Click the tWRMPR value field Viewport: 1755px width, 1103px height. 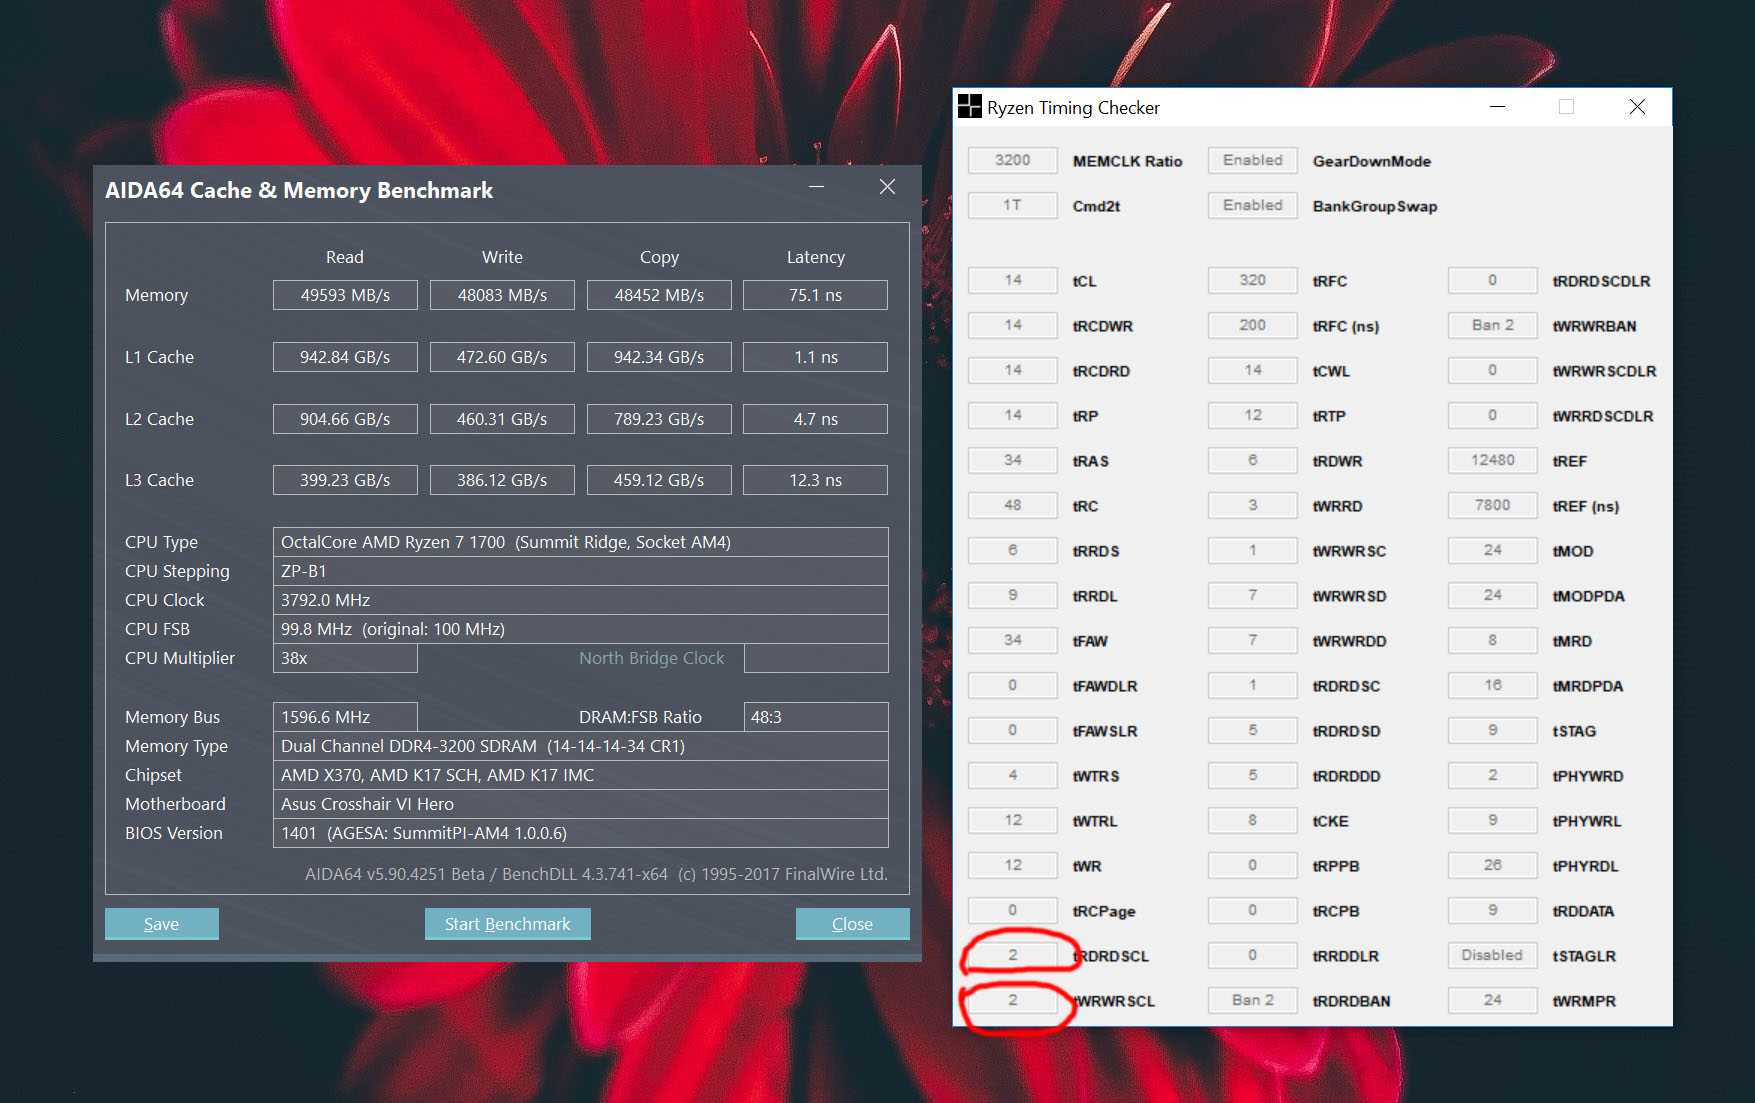click(1493, 1000)
